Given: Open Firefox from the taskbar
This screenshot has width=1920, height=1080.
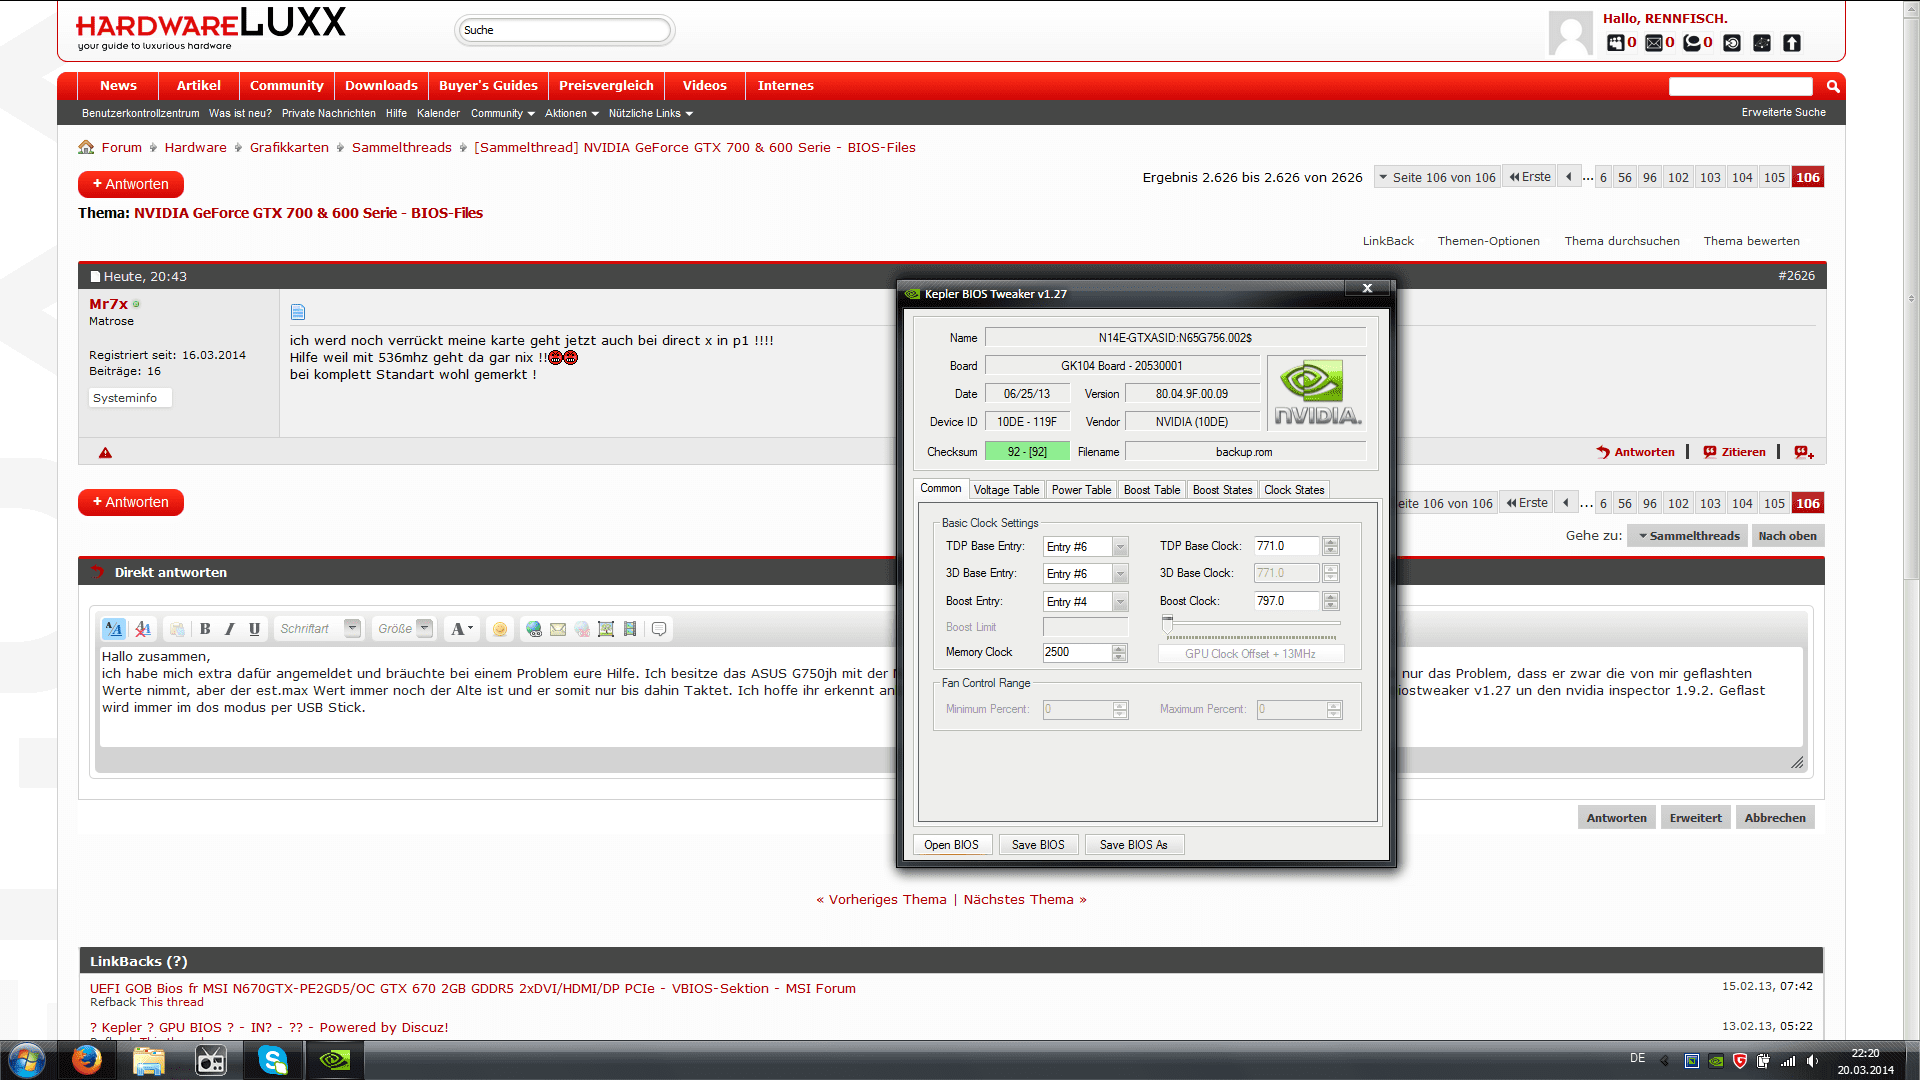Looking at the screenshot, I should [87, 1060].
